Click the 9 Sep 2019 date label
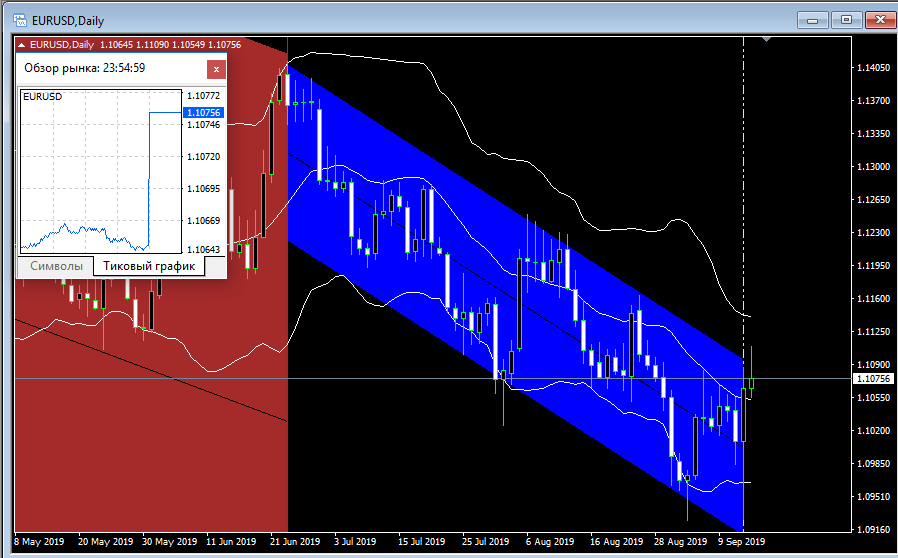The image size is (898, 558). point(741,541)
